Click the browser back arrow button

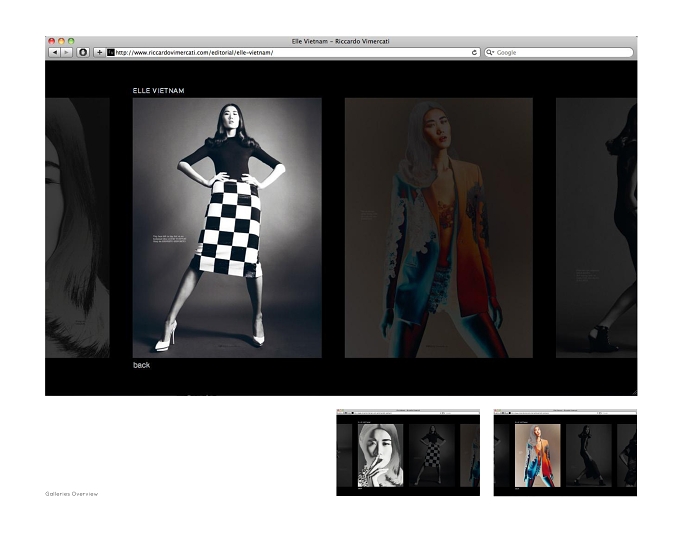point(55,52)
